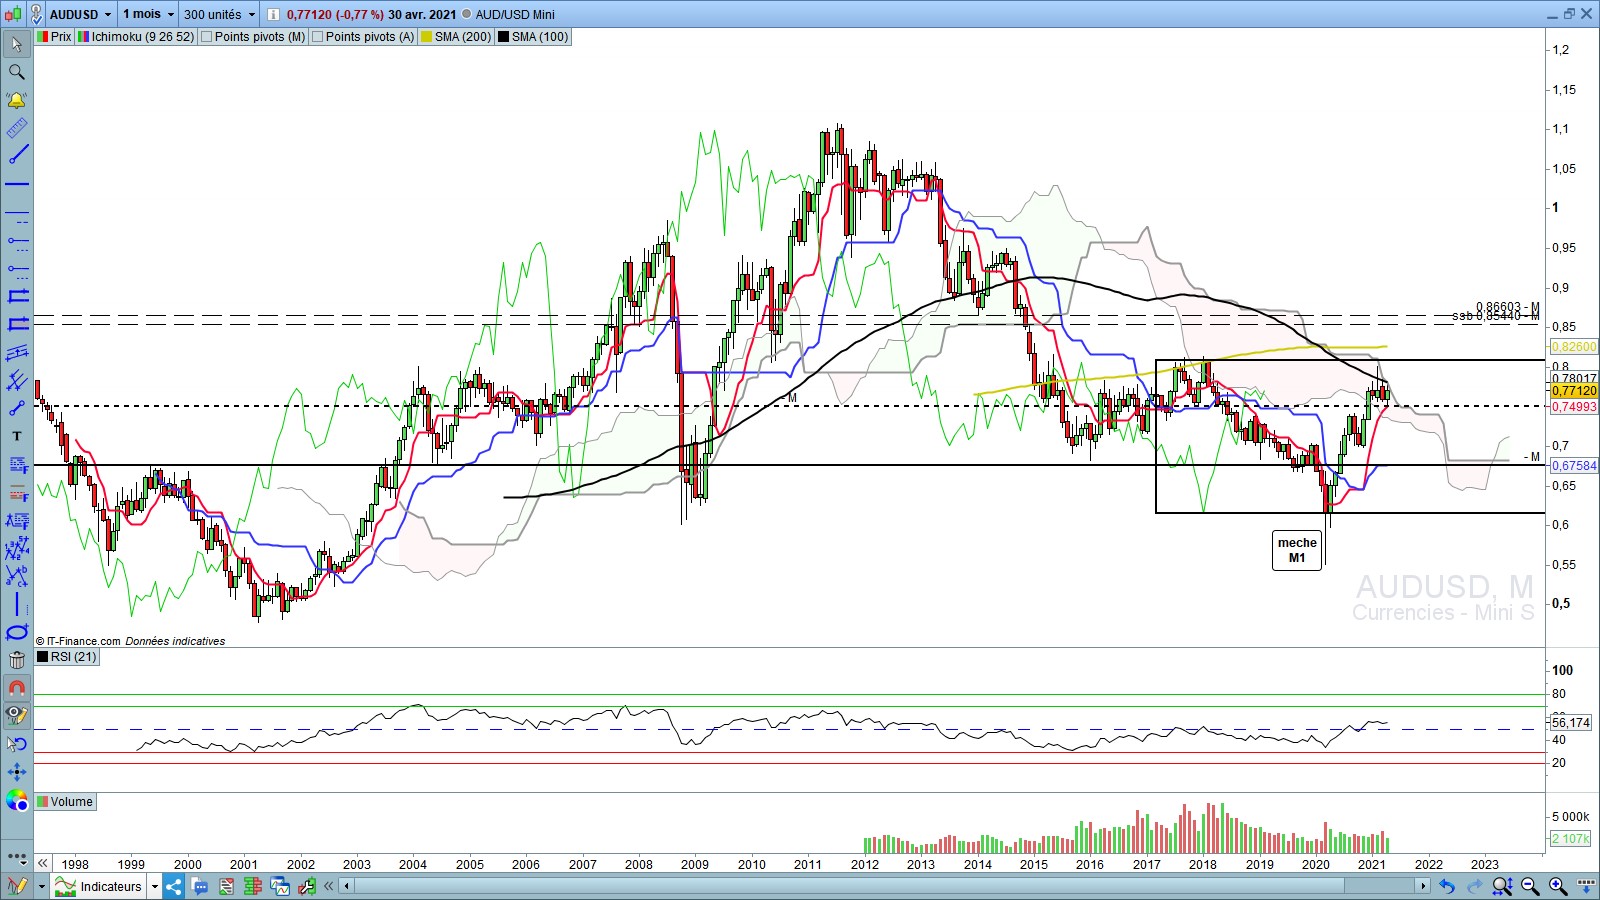Click the SMA (200) yellow color swatch

pos(426,37)
